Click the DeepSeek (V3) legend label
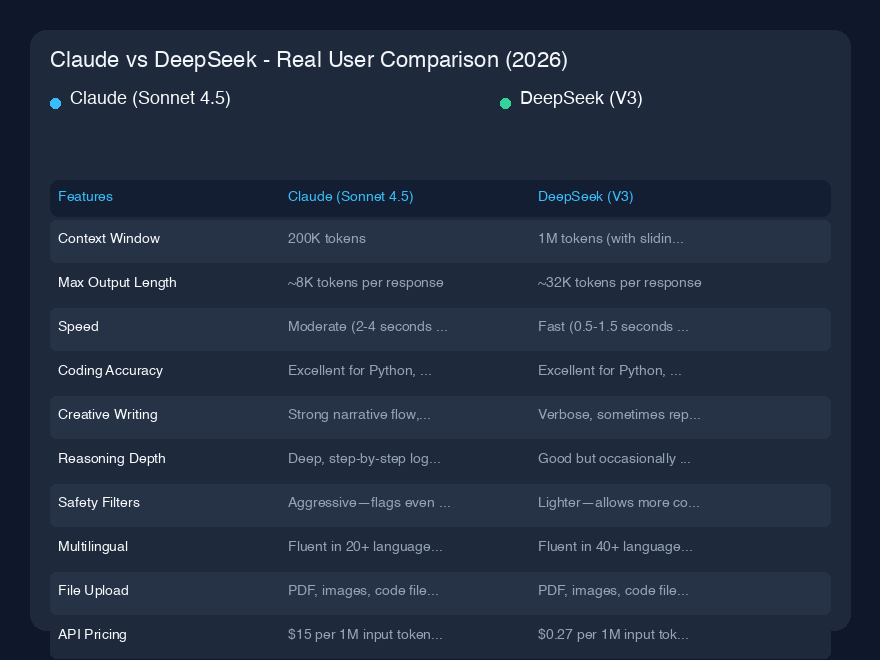Screen dimensions: 880x660 [581, 98]
